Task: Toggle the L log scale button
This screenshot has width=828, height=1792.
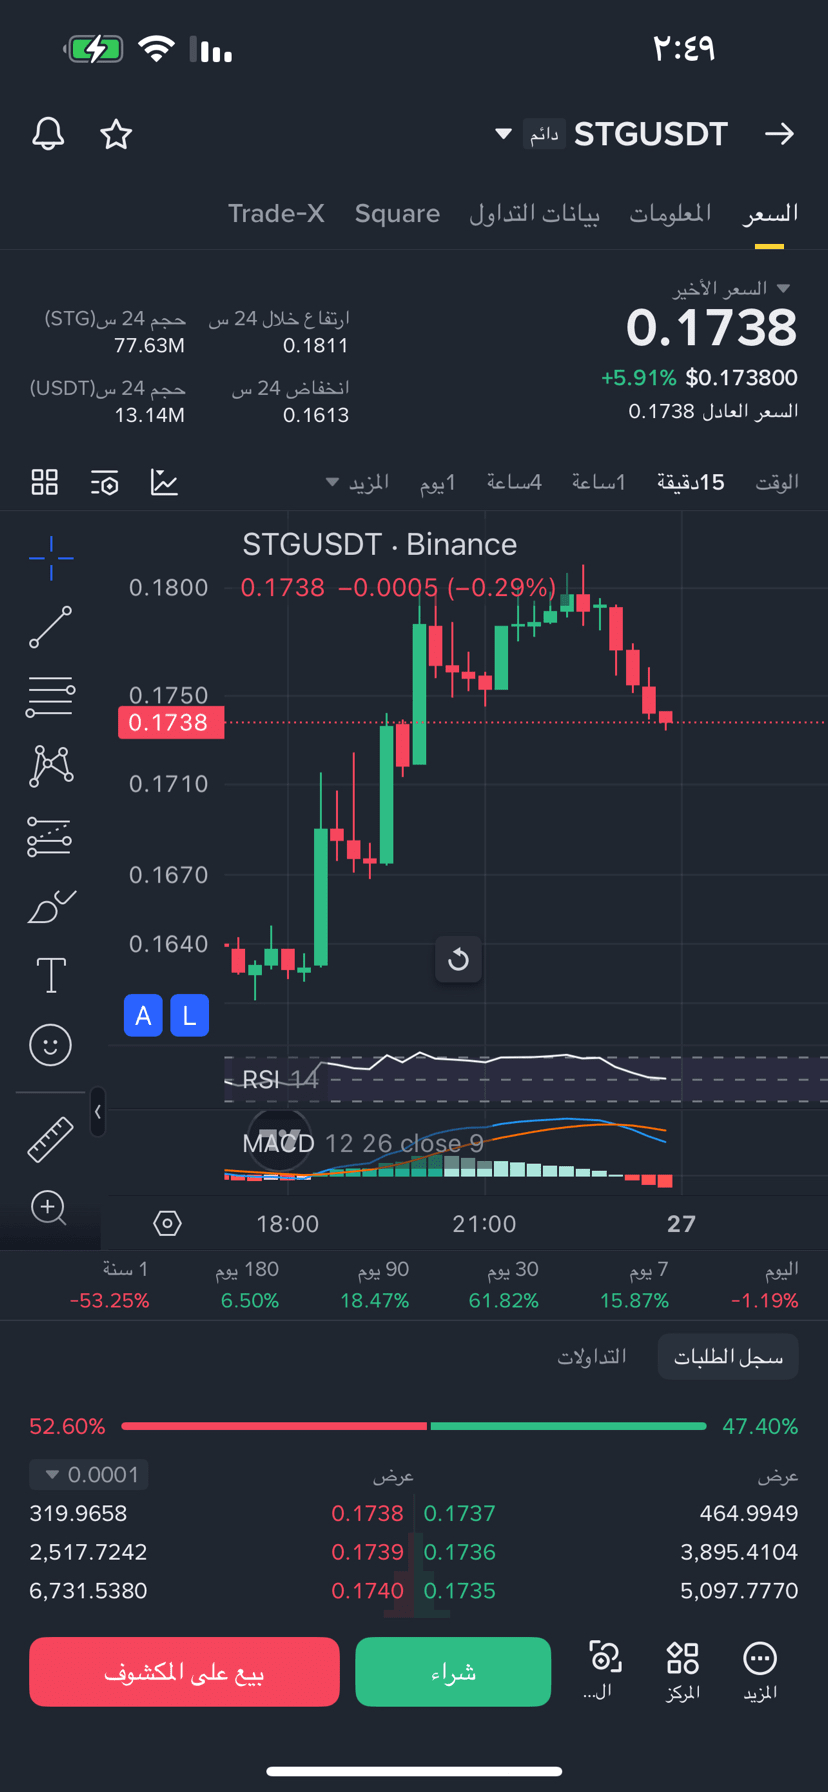Action: (189, 1016)
